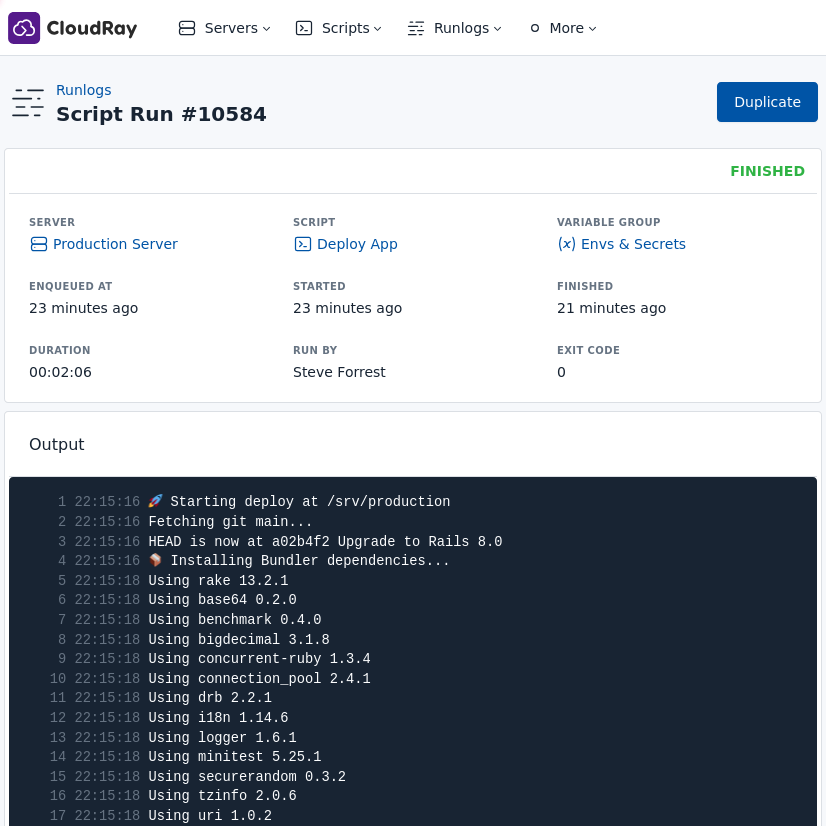Open the Production Server details

pos(115,244)
